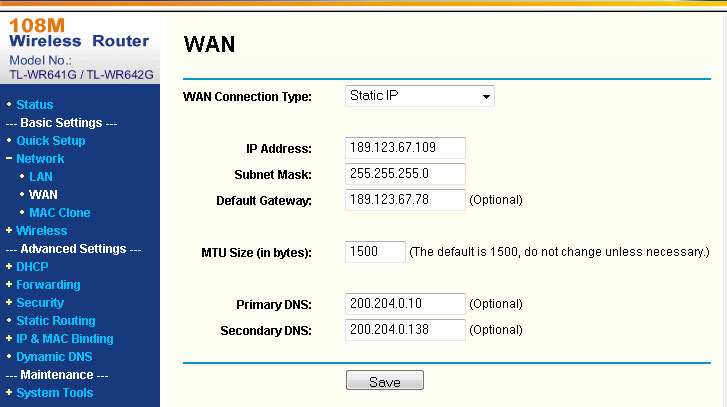The width and height of the screenshot is (727, 407).
Task: Click the Primary DNS field
Action: 405,304
